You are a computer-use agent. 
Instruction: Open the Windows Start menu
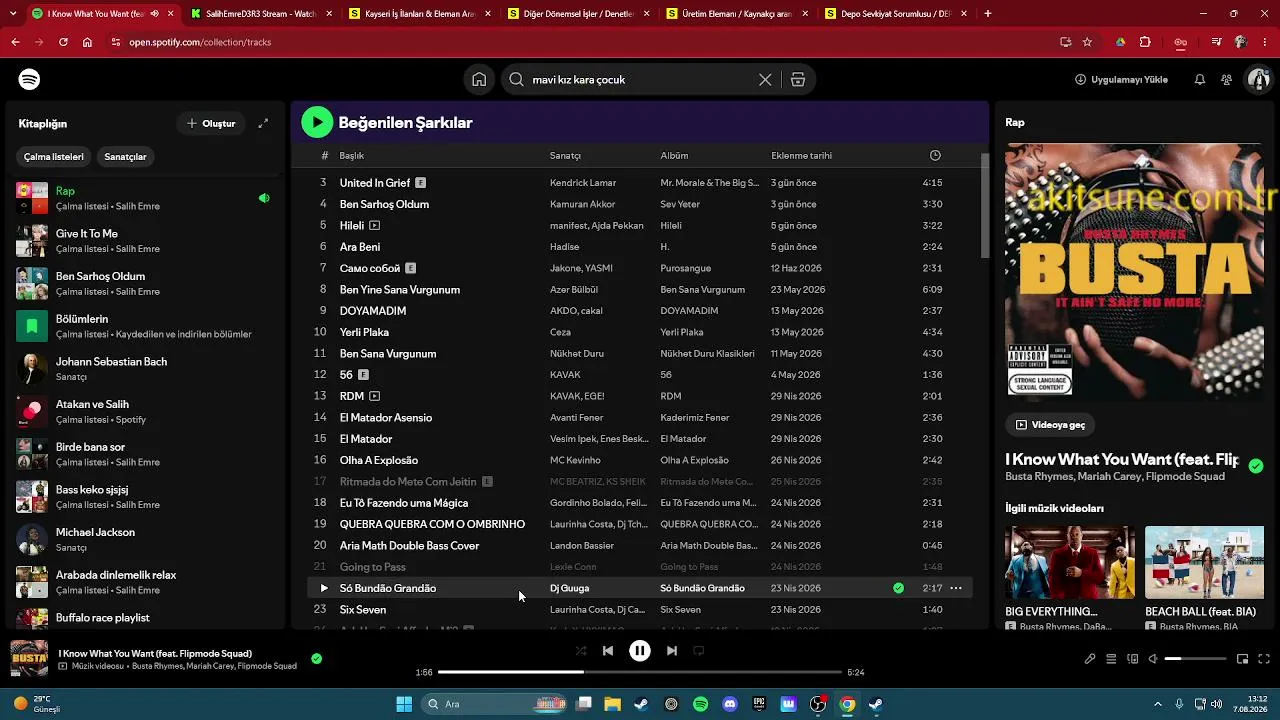point(404,704)
